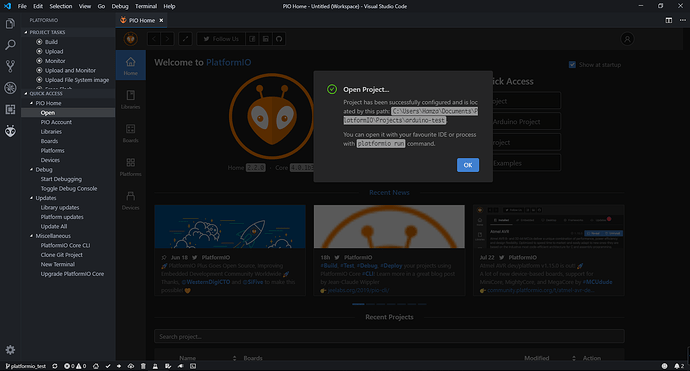Click OK in the Open Project dialog
The image size is (690, 371).
point(468,165)
